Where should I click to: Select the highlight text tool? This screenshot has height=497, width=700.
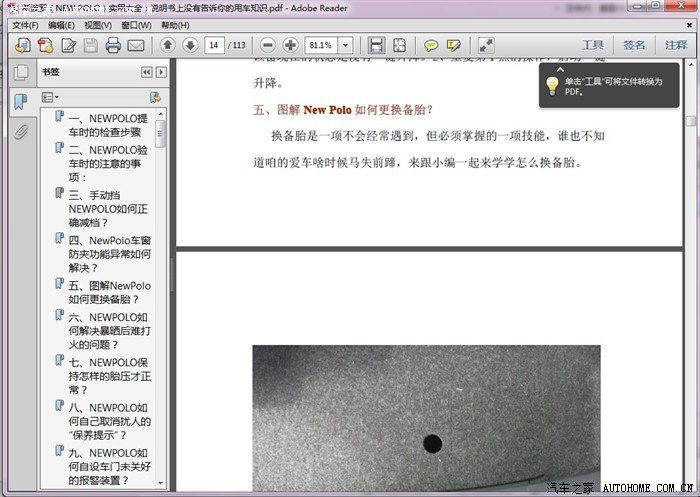(454, 45)
